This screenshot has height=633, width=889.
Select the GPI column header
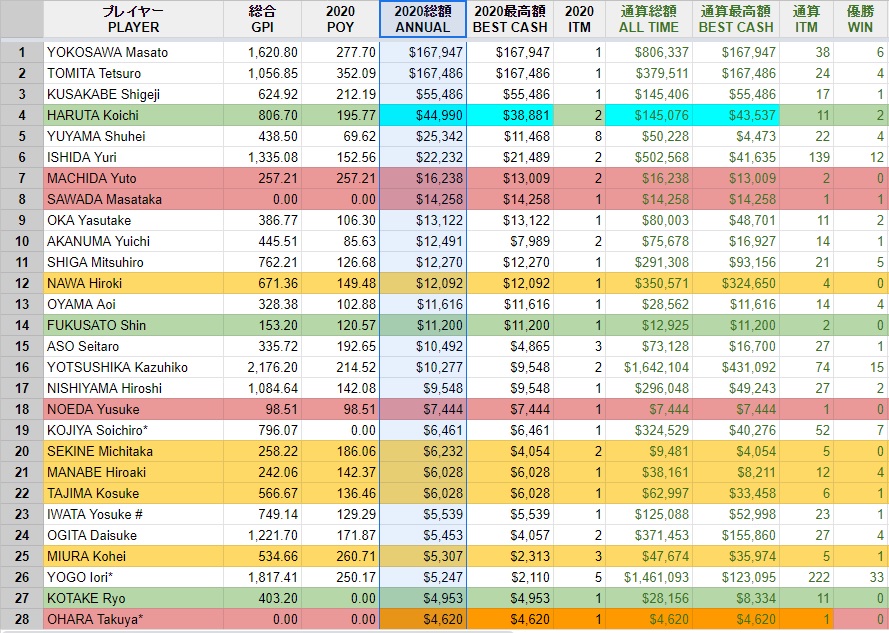pos(262,19)
